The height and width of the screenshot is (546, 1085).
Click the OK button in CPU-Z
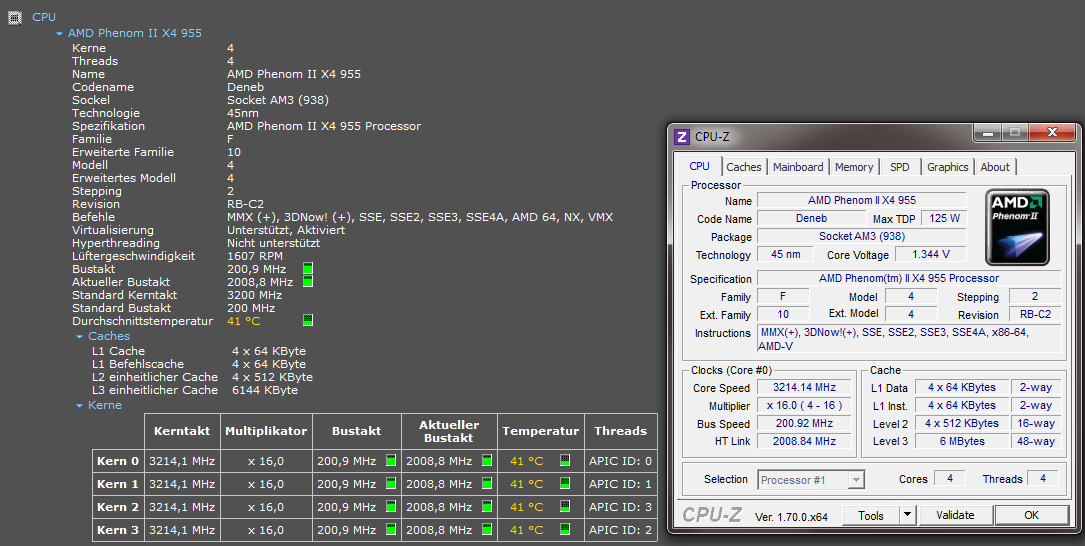[x=1031, y=516]
